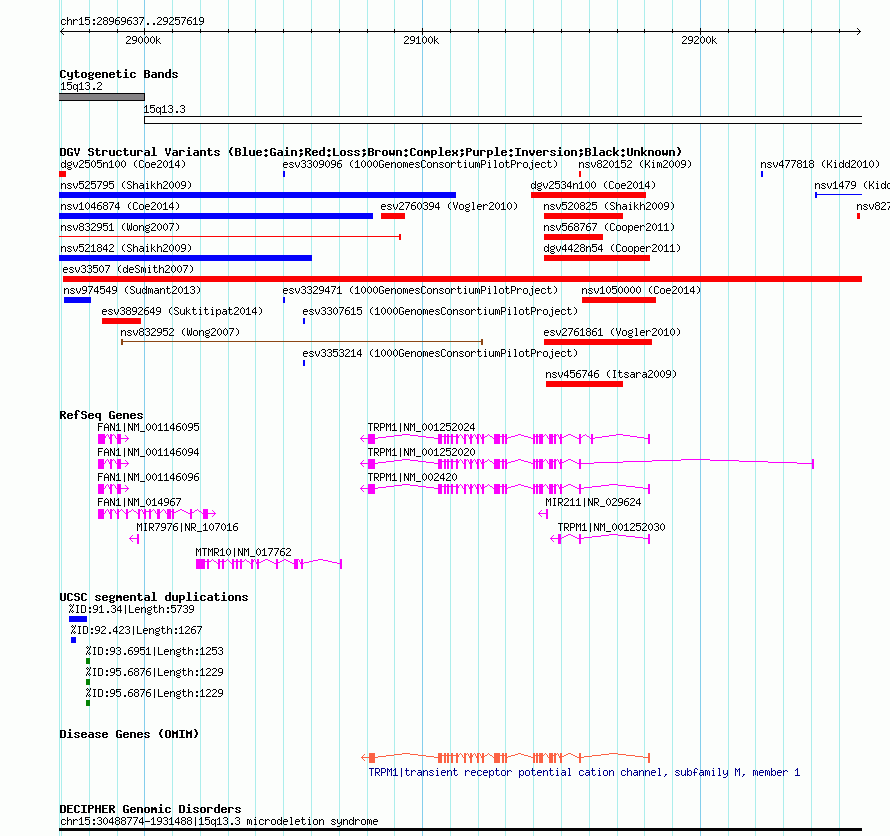Click the FAN1|NM_014967 transcript glyph
The image size is (890, 836).
pyautogui.click(x=157, y=514)
